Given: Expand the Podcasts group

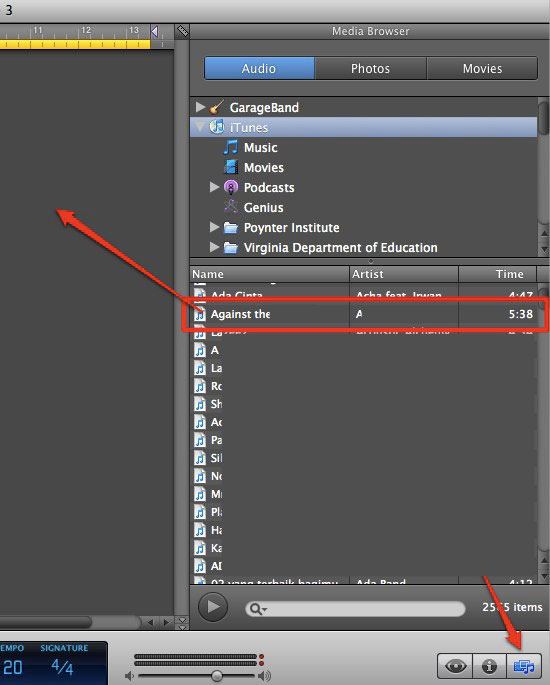Looking at the screenshot, I should click(x=214, y=187).
